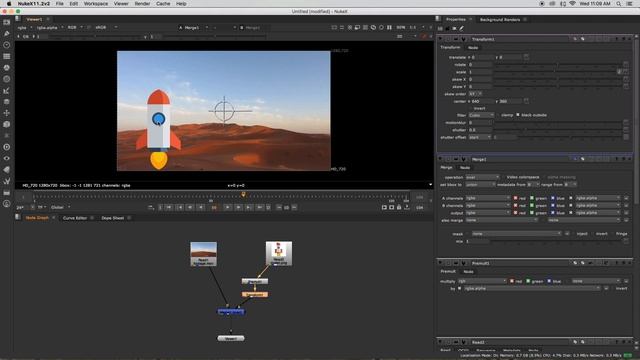Open the Color nodes menu icon
Viewport: 640px width, 360px height.
point(7,68)
